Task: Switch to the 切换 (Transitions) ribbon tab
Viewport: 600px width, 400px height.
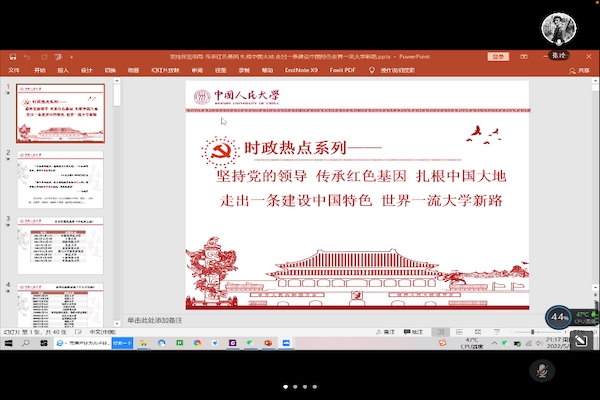Action: 110,70
